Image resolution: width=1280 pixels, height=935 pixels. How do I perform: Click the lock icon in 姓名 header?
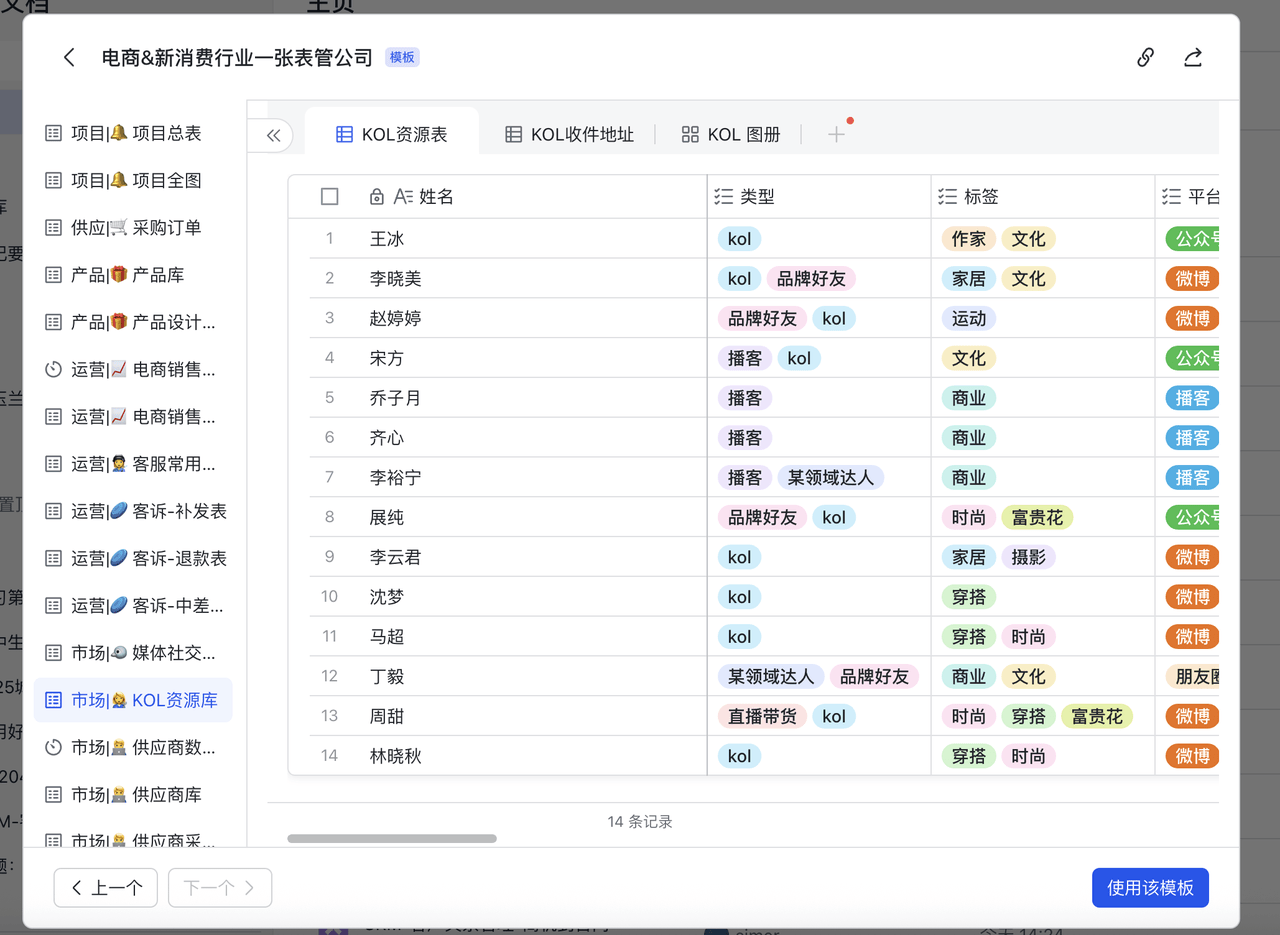(x=377, y=197)
